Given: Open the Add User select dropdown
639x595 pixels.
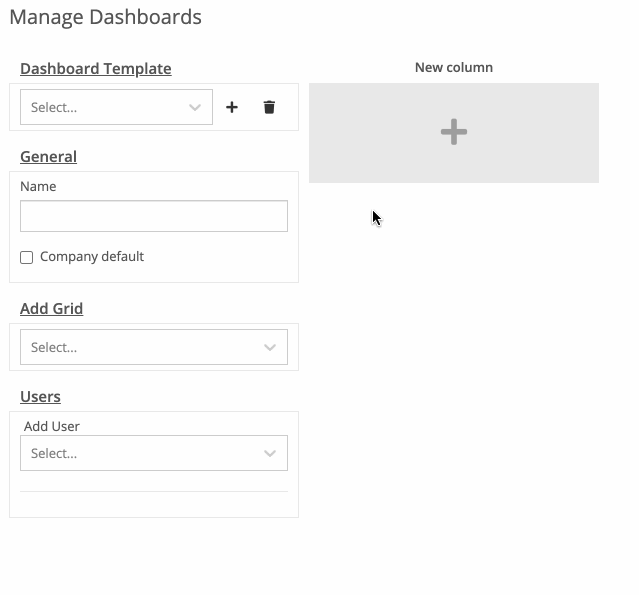Looking at the screenshot, I should (154, 453).
